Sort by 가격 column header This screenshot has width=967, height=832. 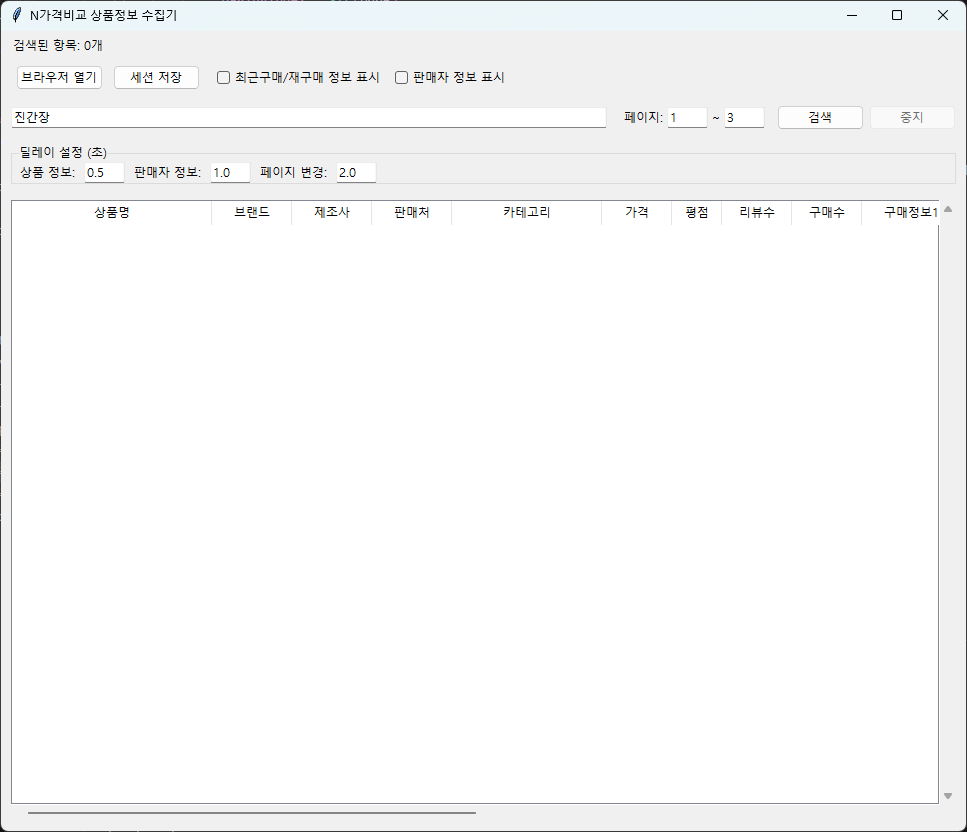pyautogui.click(x=636, y=213)
